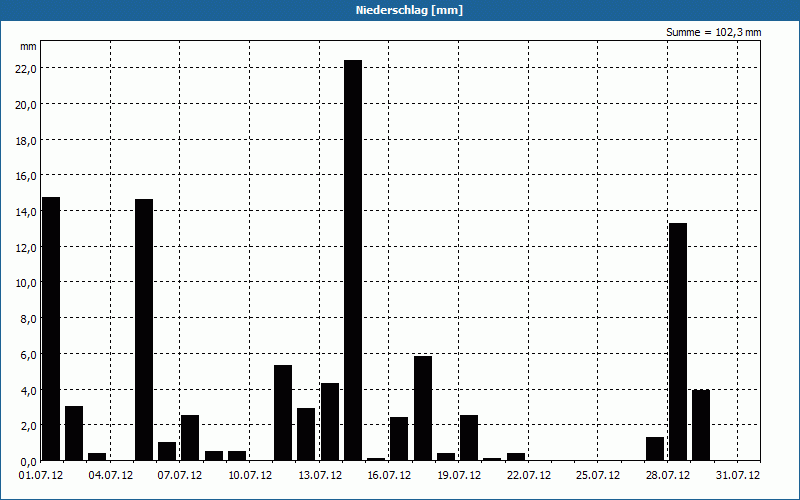
Task: Click the x-axis date '25.07.12'
Action: [x=598, y=476]
